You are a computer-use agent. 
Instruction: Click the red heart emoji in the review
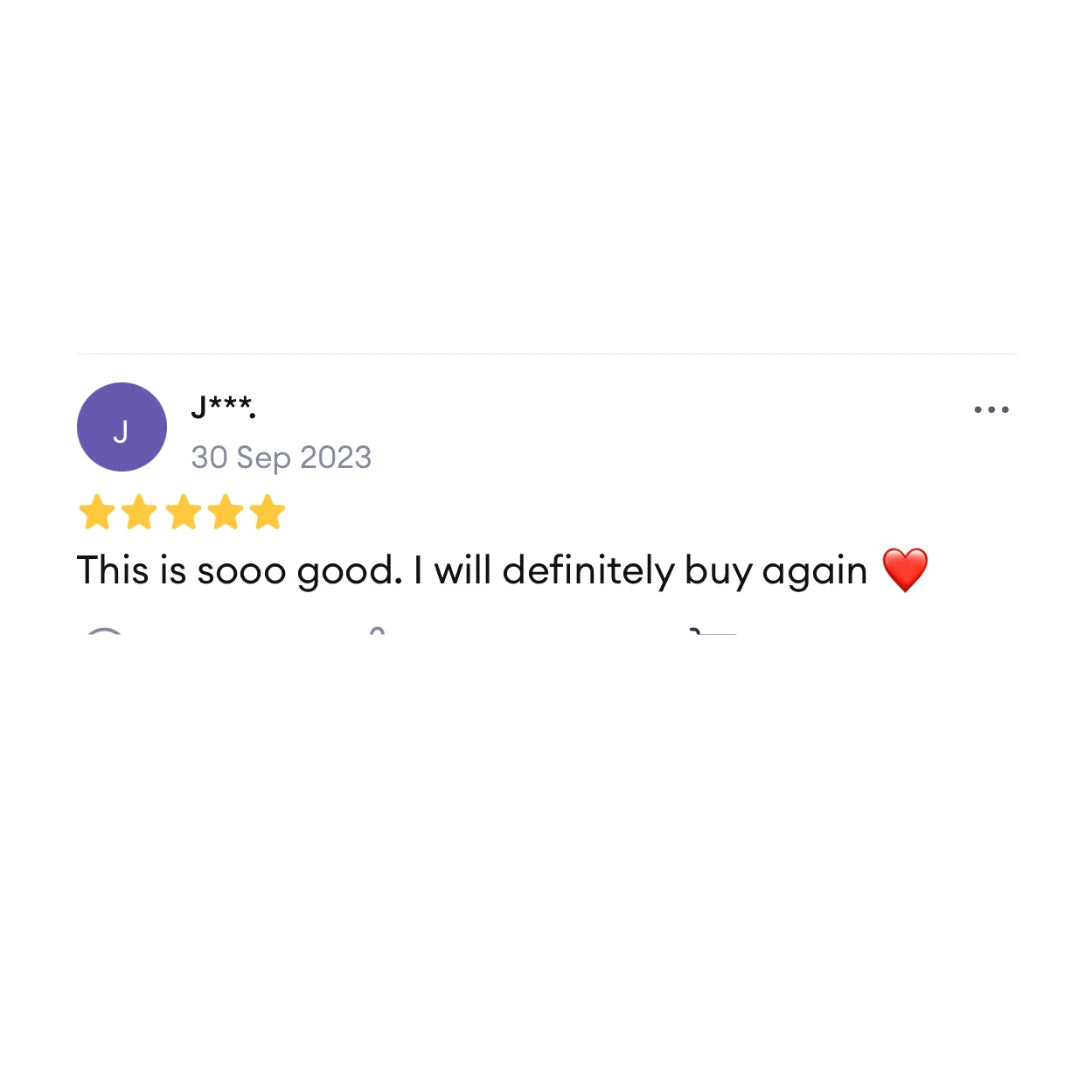(x=905, y=570)
